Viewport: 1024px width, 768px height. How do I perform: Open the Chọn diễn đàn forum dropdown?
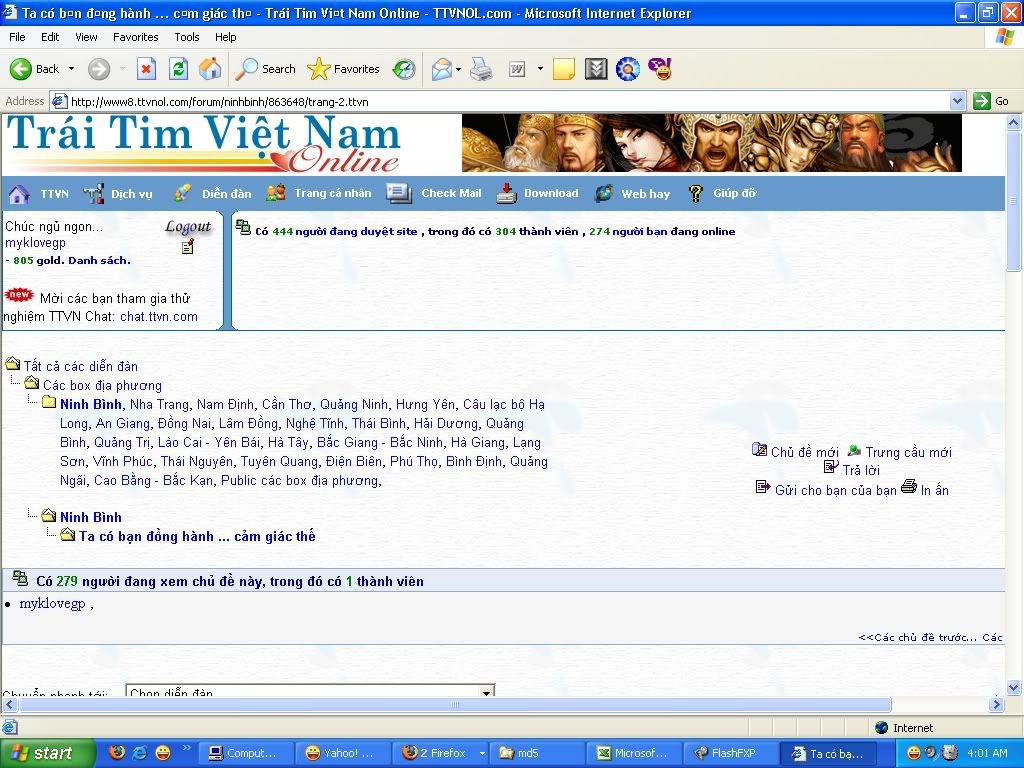310,692
